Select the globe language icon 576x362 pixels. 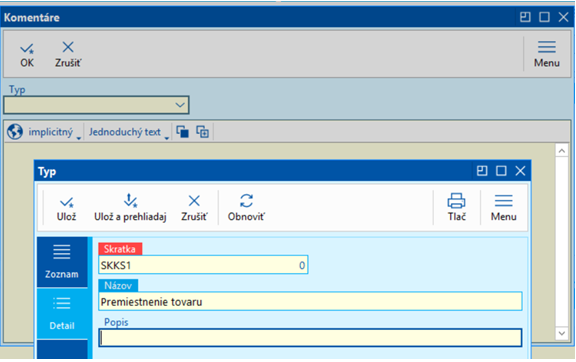tap(15, 132)
